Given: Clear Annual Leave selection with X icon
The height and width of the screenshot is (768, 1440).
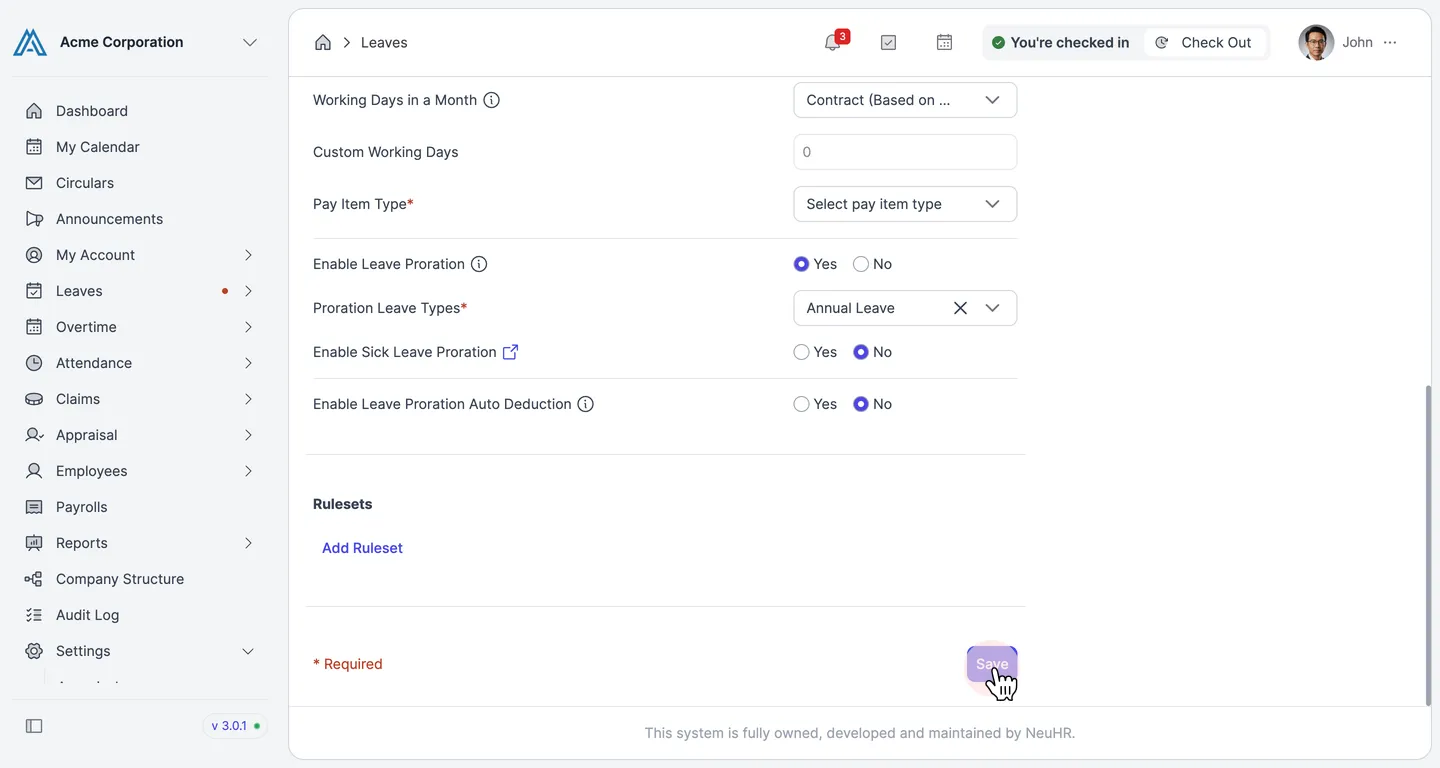Looking at the screenshot, I should pos(960,308).
